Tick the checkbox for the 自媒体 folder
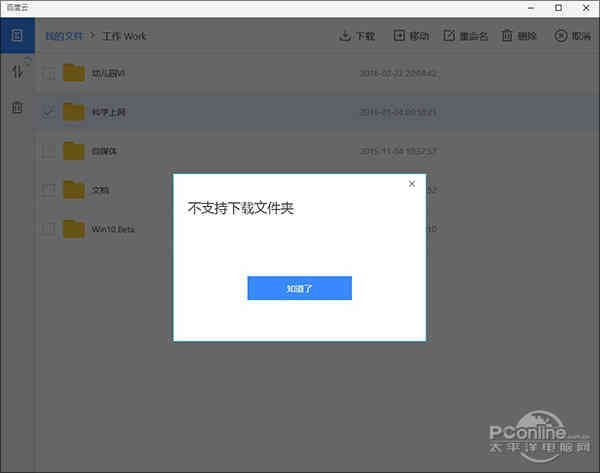 click(x=49, y=151)
